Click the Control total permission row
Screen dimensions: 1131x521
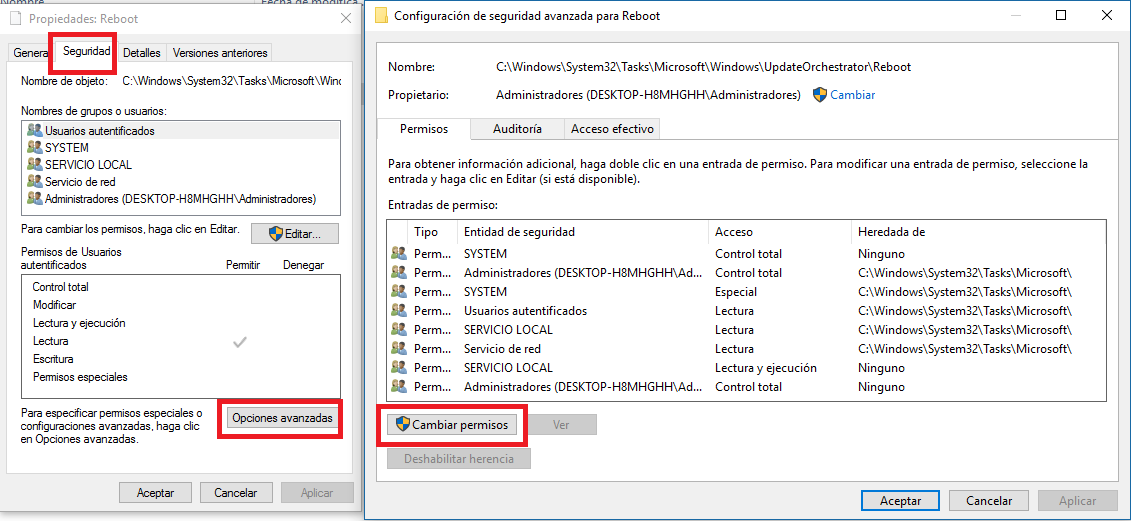(x=180, y=287)
